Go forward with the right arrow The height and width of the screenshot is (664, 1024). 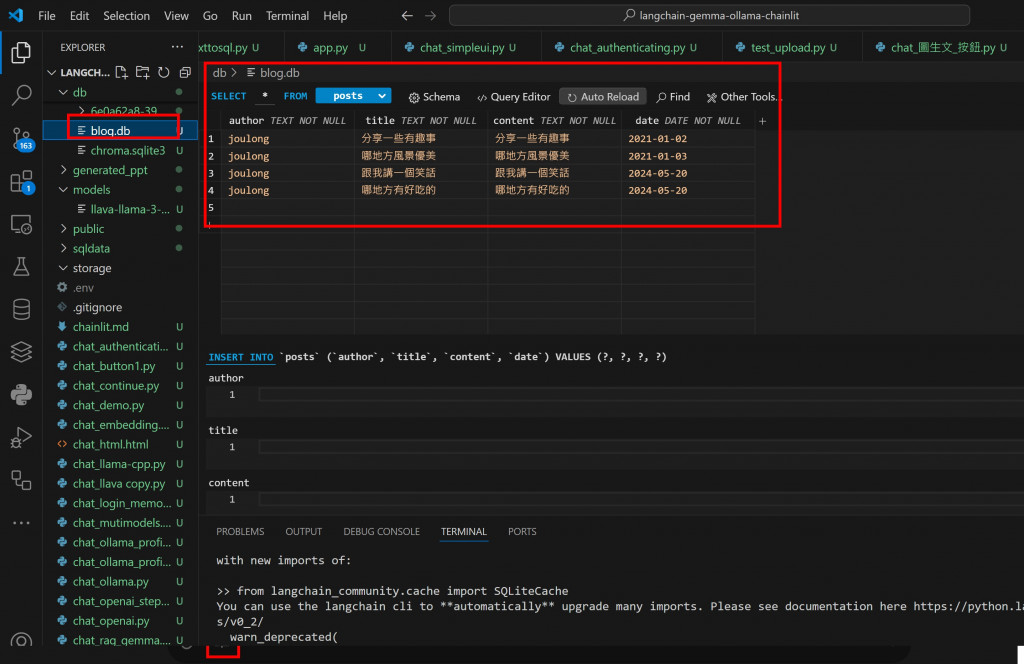(x=430, y=16)
